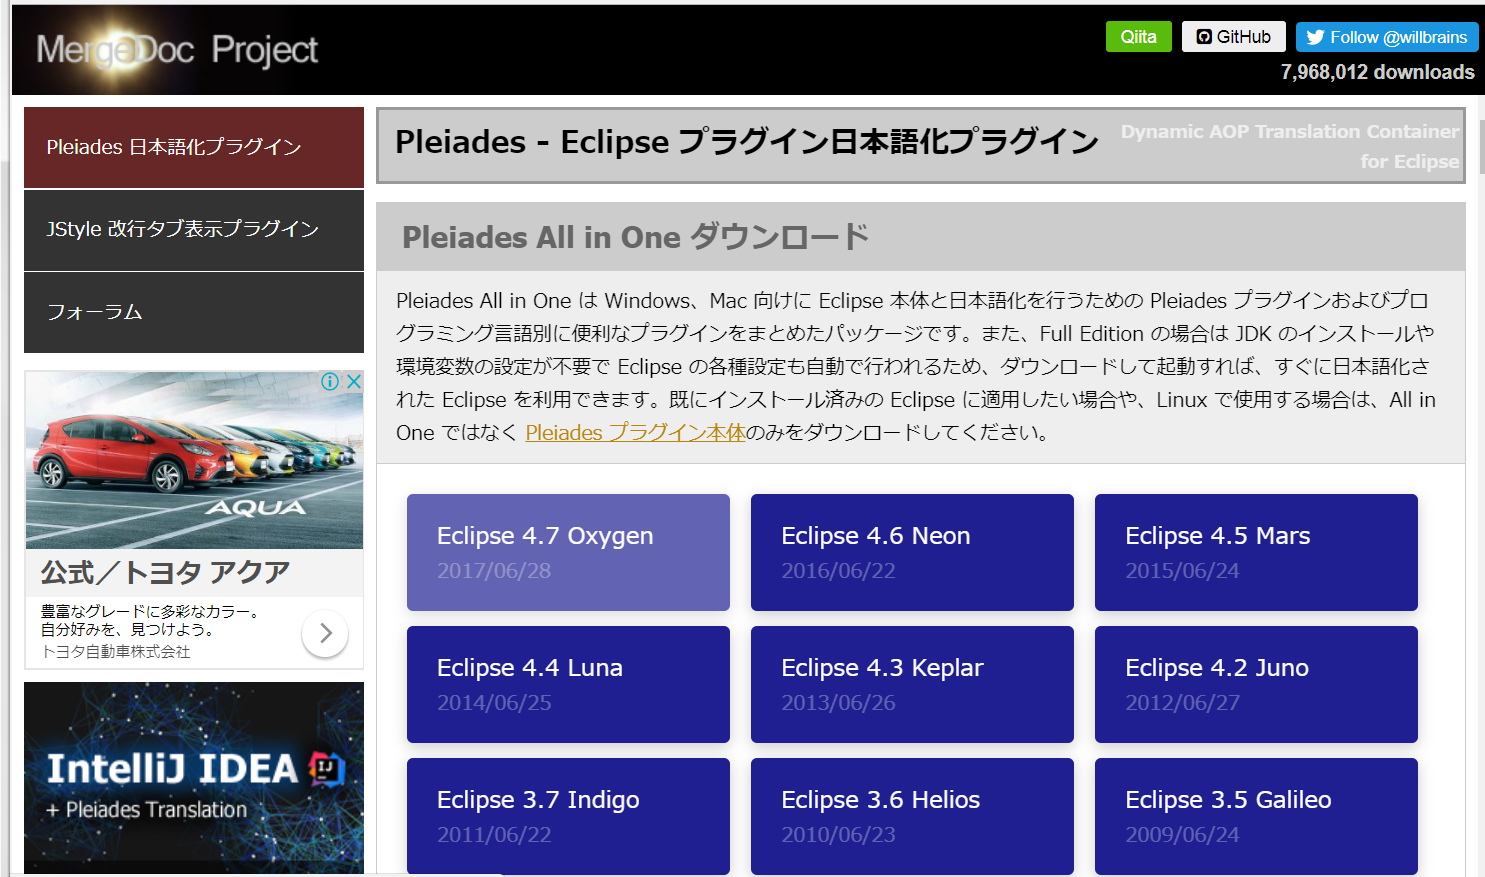The width and height of the screenshot is (1485, 877).
Task: Open the GitHub button
Action: (1234, 37)
